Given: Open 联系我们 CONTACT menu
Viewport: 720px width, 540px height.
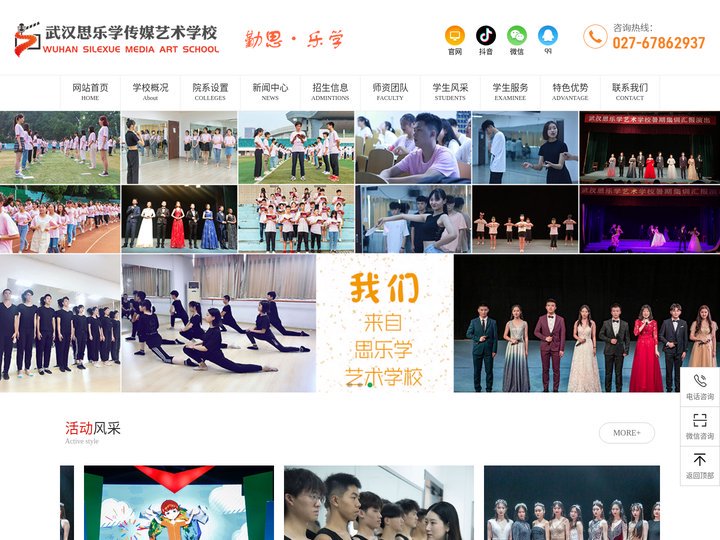Looking at the screenshot, I should click(630, 91).
